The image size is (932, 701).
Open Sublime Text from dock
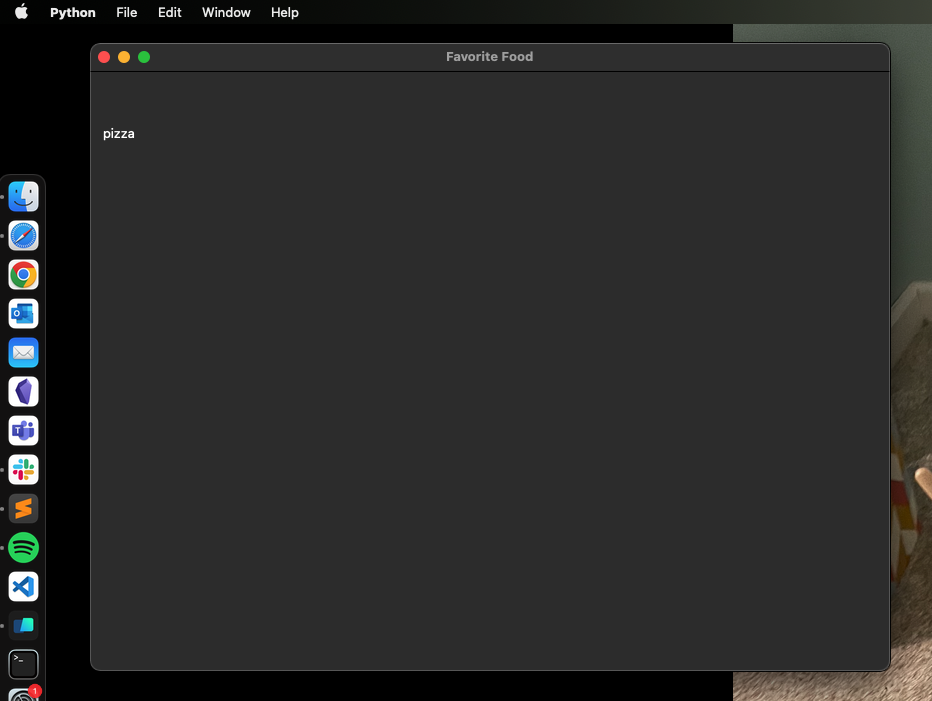(x=23, y=509)
